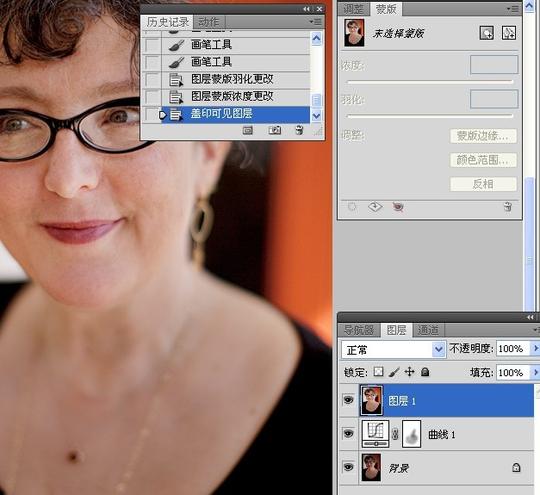Click the 反相 button
This screenshot has width=540, height=495.
(x=483, y=184)
